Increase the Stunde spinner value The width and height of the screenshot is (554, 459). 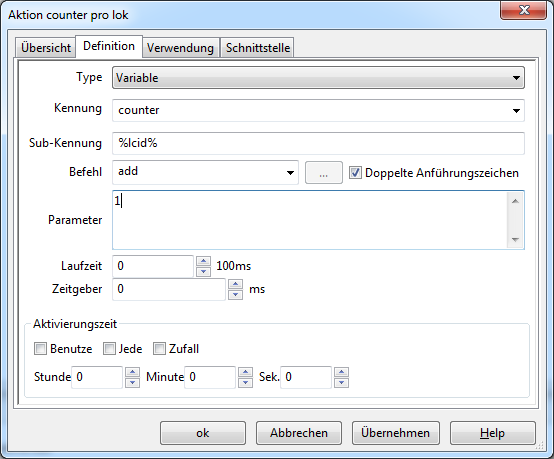click(x=132, y=372)
